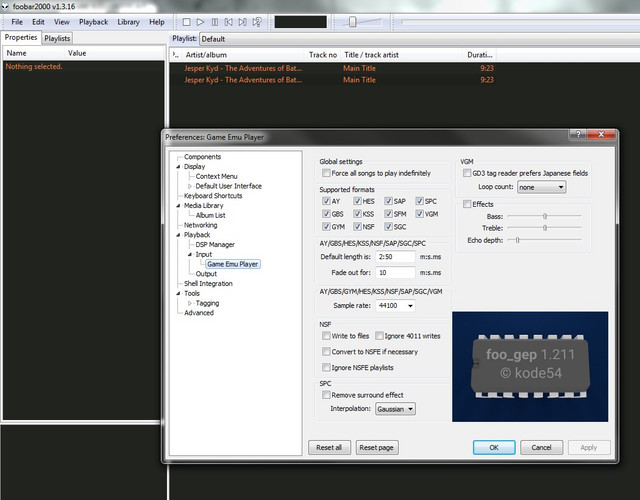640x500 pixels.
Task: Collapse the Tools tree node
Action: click(178, 293)
